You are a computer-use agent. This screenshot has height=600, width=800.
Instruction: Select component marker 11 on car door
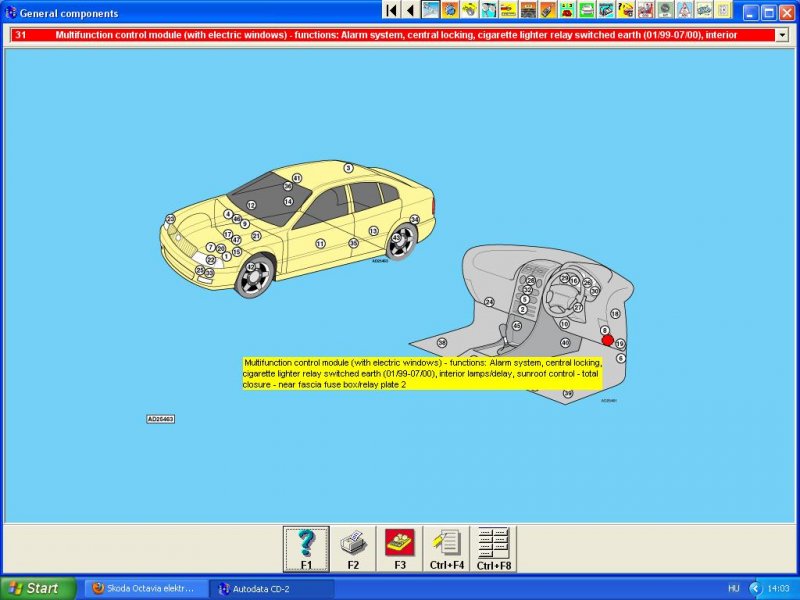coord(320,243)
